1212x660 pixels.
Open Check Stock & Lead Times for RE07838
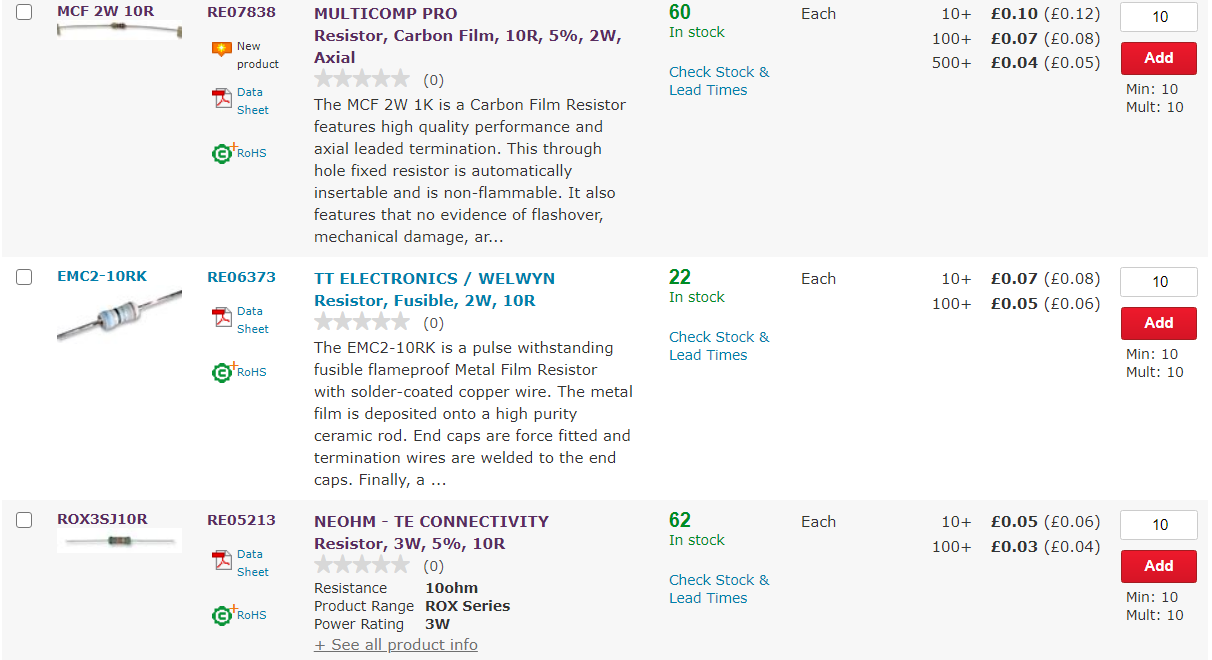pos(719,81)
